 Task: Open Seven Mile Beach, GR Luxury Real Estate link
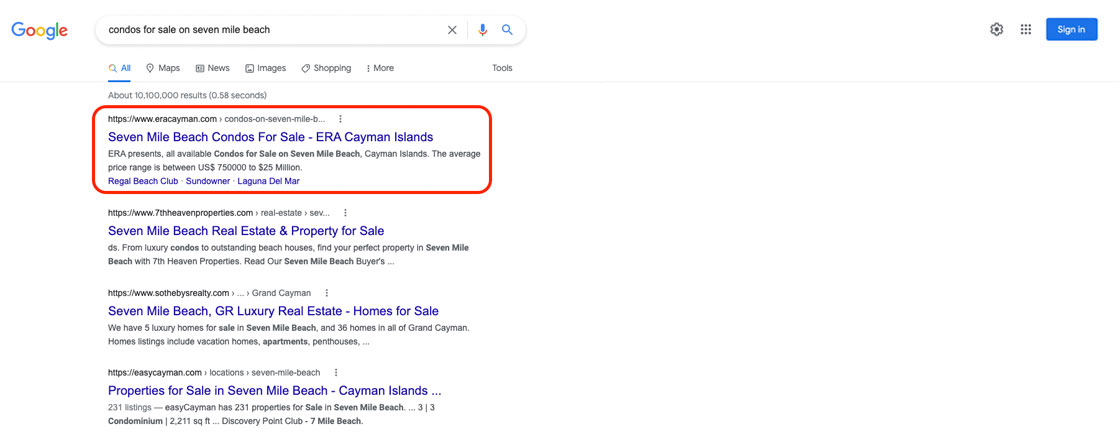[x=274, y=311]
